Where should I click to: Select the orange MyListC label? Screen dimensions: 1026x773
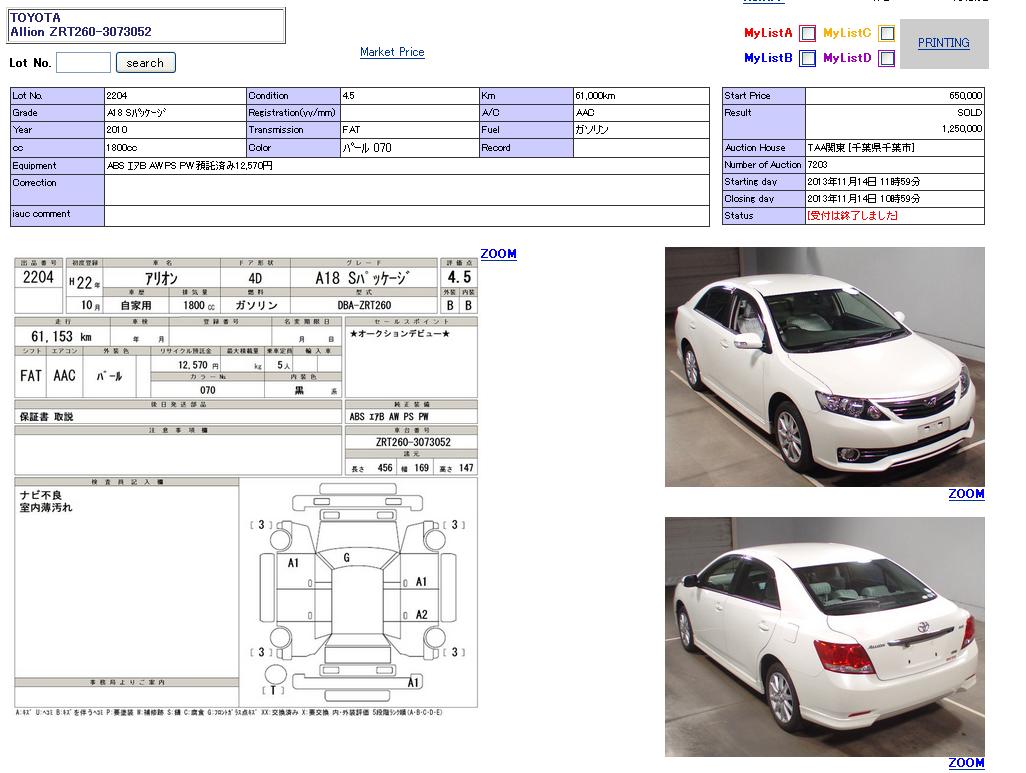[x=847, y=33]
